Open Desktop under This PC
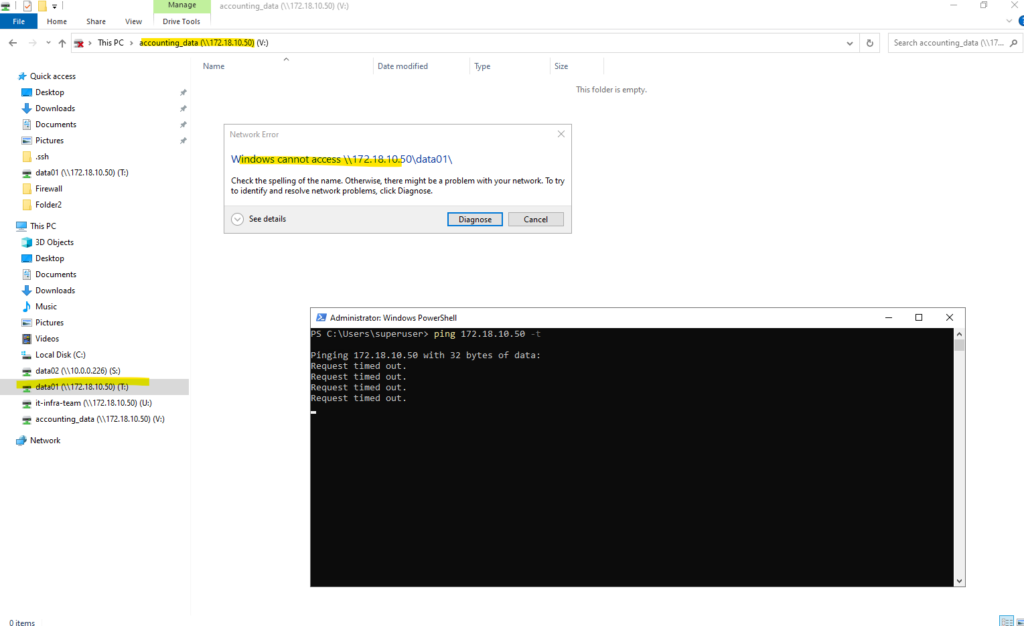The height and width of the screenshot is (626, 1024). (50, 258)
